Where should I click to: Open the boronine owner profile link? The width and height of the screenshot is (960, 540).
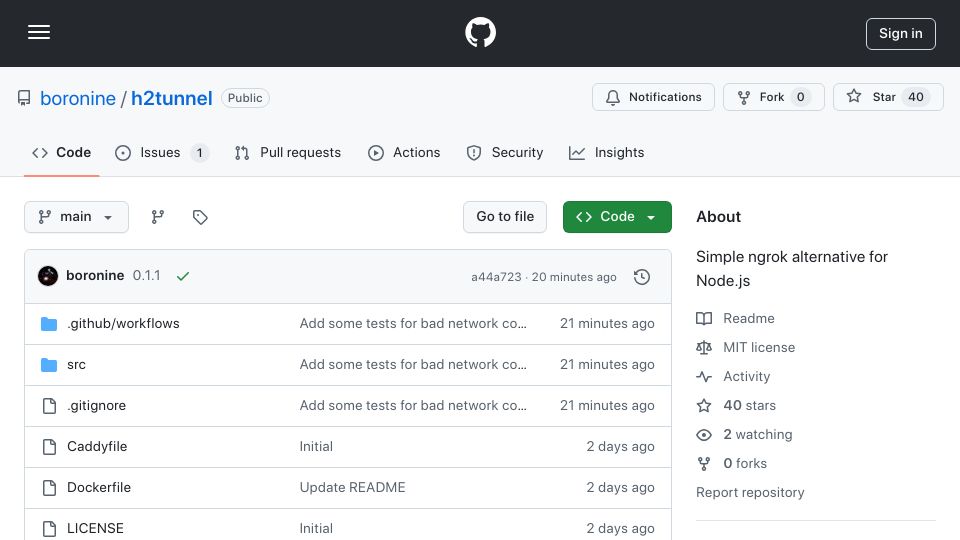pyautogui.click(x=78, y=98)
